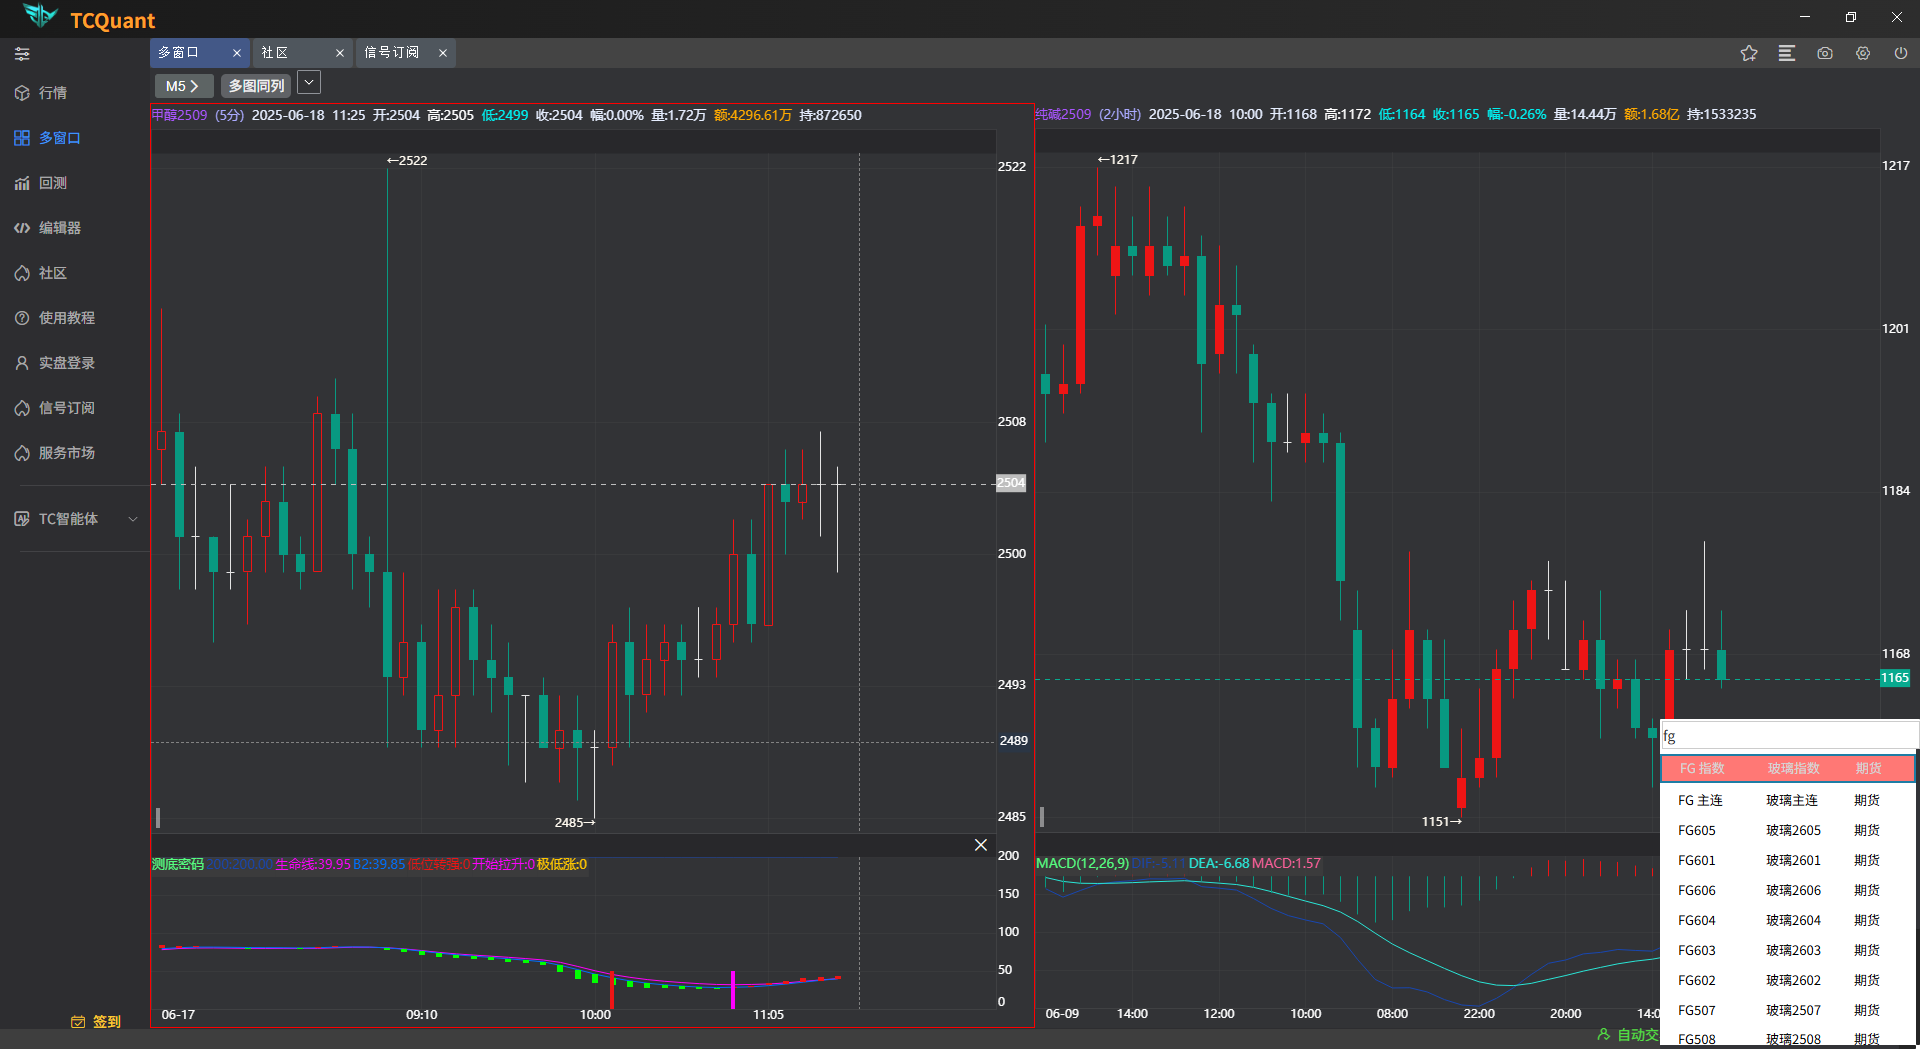Viewport: 1920px width, 1049px height.
Task: Open 编辑器 editor in sidebar
Action: (59, 228)
